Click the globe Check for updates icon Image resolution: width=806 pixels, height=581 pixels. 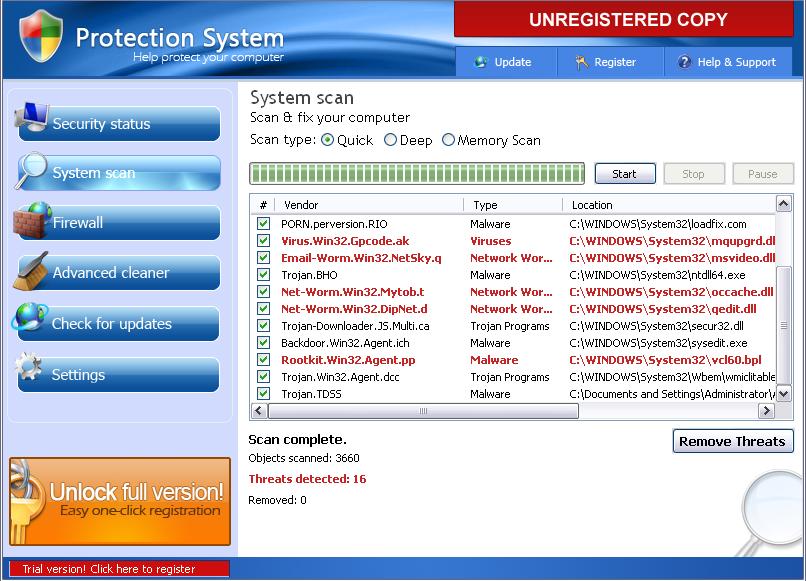click(30, 317)
